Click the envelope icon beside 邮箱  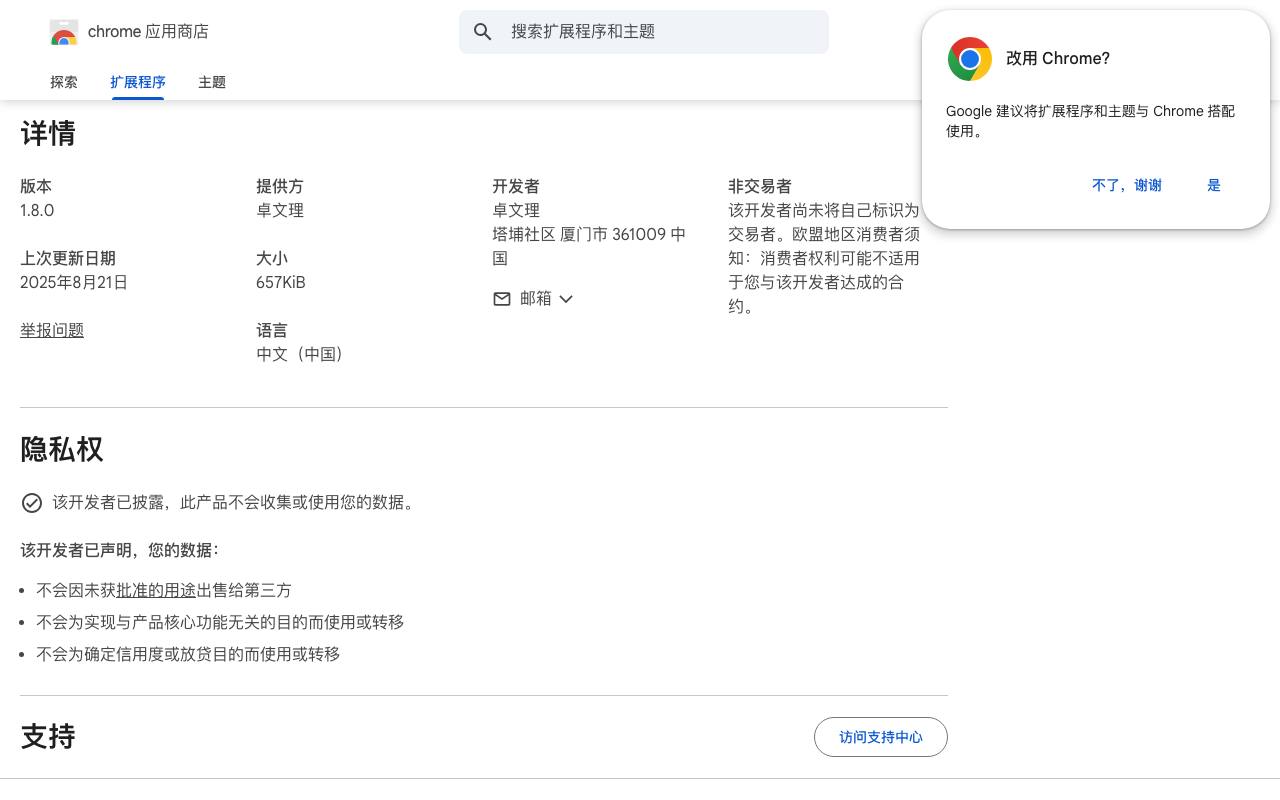[x=502, y=299]
